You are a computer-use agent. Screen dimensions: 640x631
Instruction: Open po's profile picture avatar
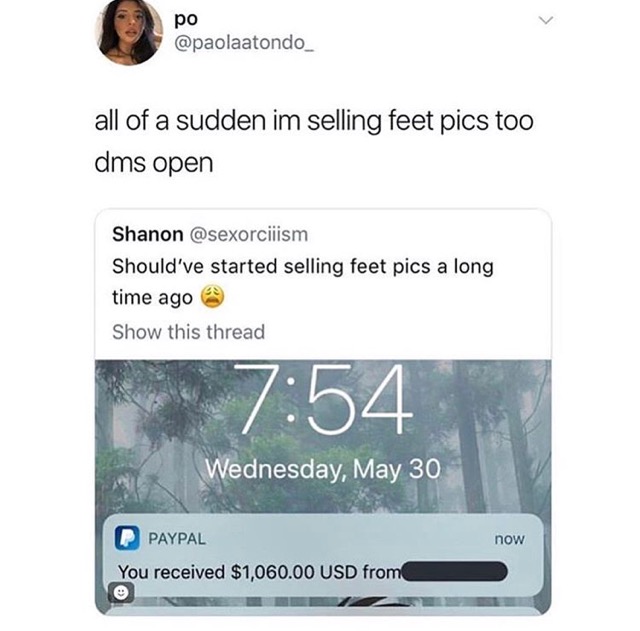coord(129,32)
